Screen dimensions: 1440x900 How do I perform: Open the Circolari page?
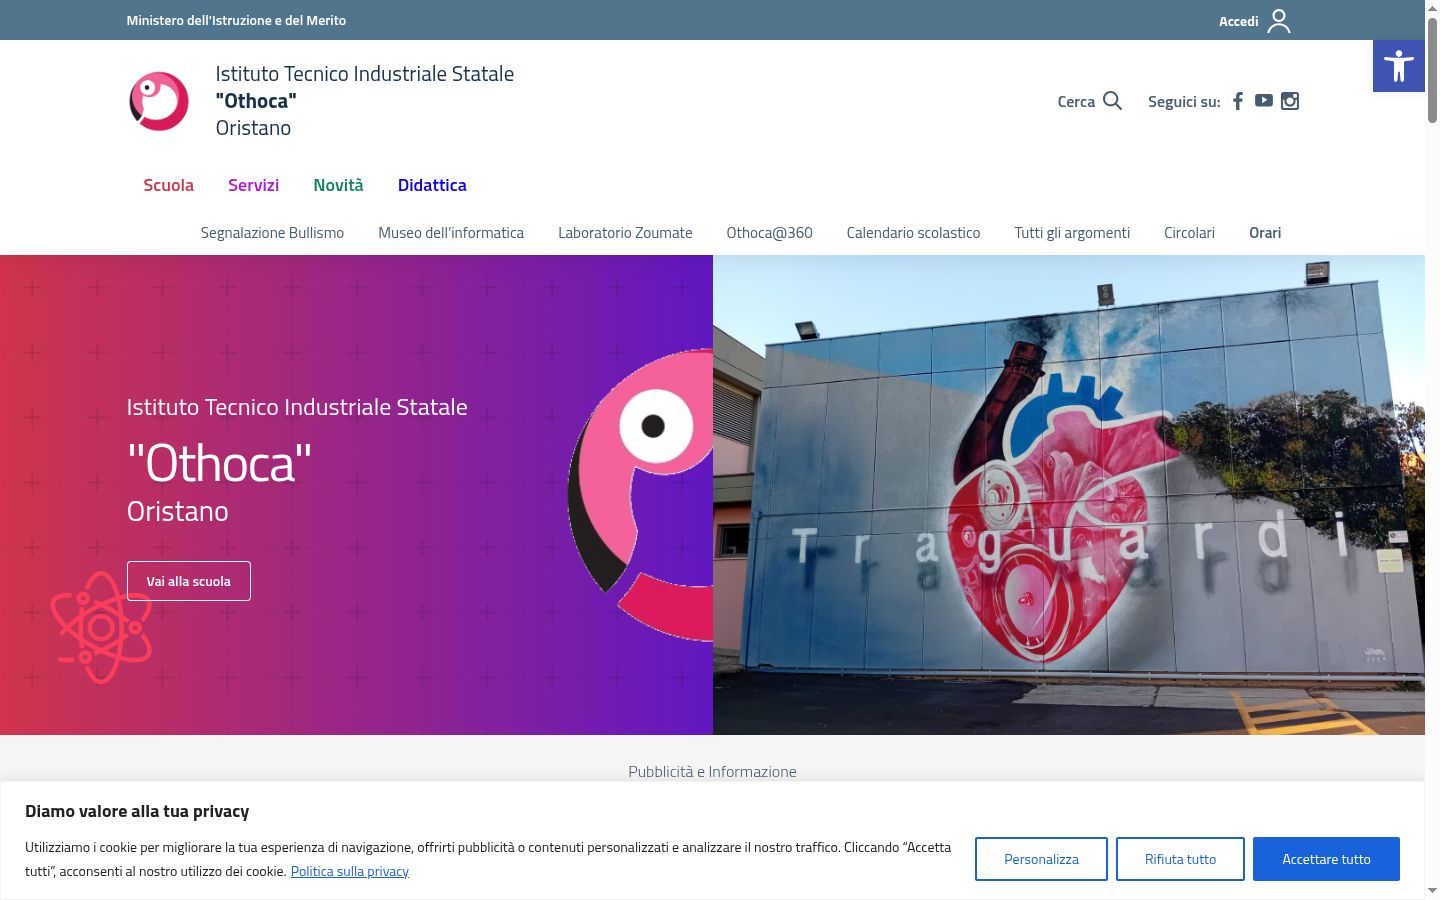(1189, 233)
